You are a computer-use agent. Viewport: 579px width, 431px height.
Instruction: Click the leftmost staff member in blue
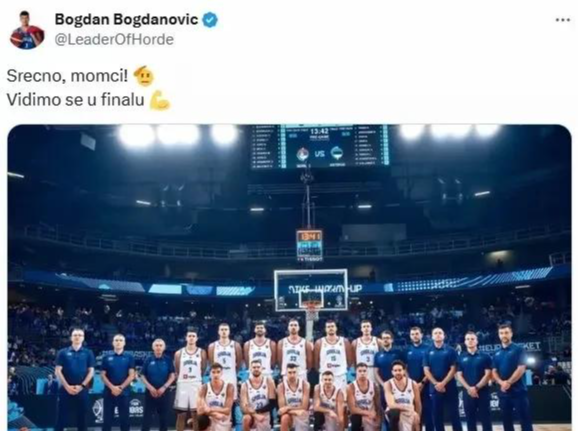coord(76,377)
